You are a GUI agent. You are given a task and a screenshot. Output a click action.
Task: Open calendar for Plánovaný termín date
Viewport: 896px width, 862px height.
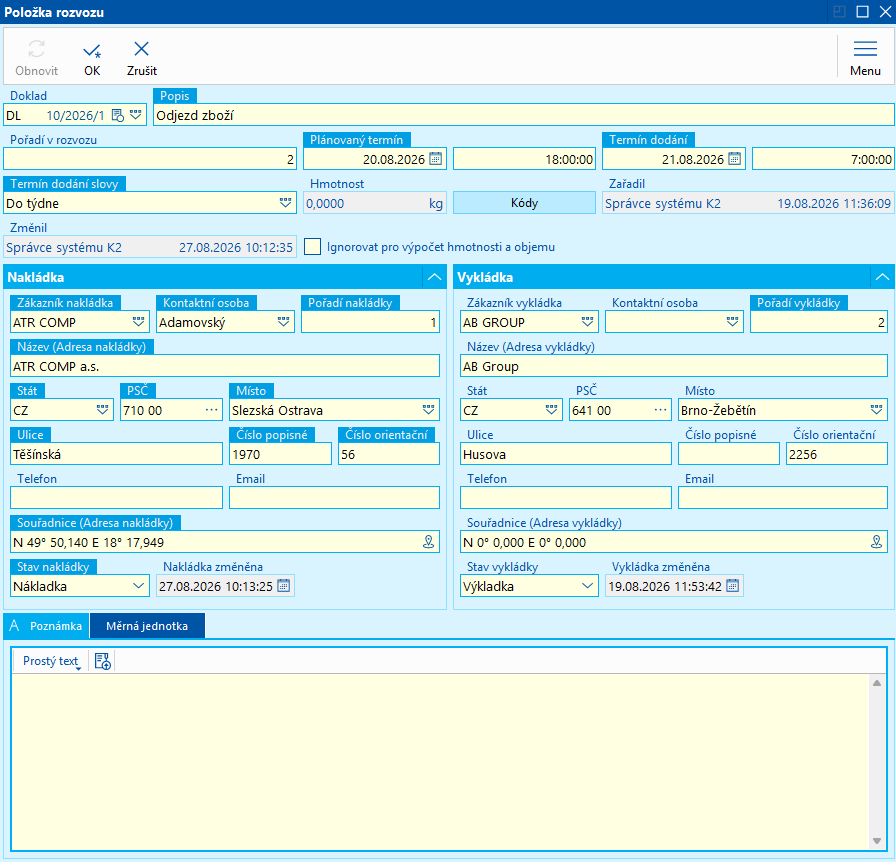pyautogui.click(x=435, y=159)
